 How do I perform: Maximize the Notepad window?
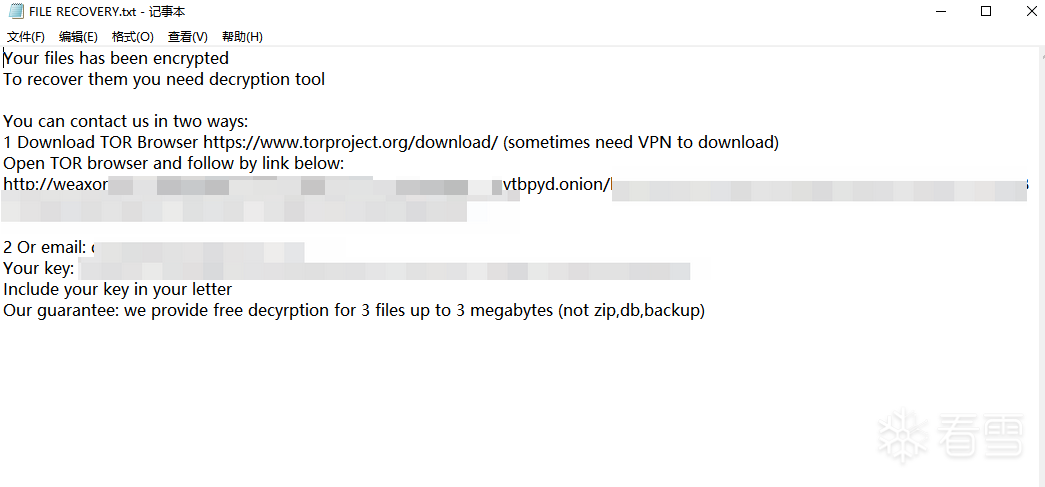coord(986,12)
